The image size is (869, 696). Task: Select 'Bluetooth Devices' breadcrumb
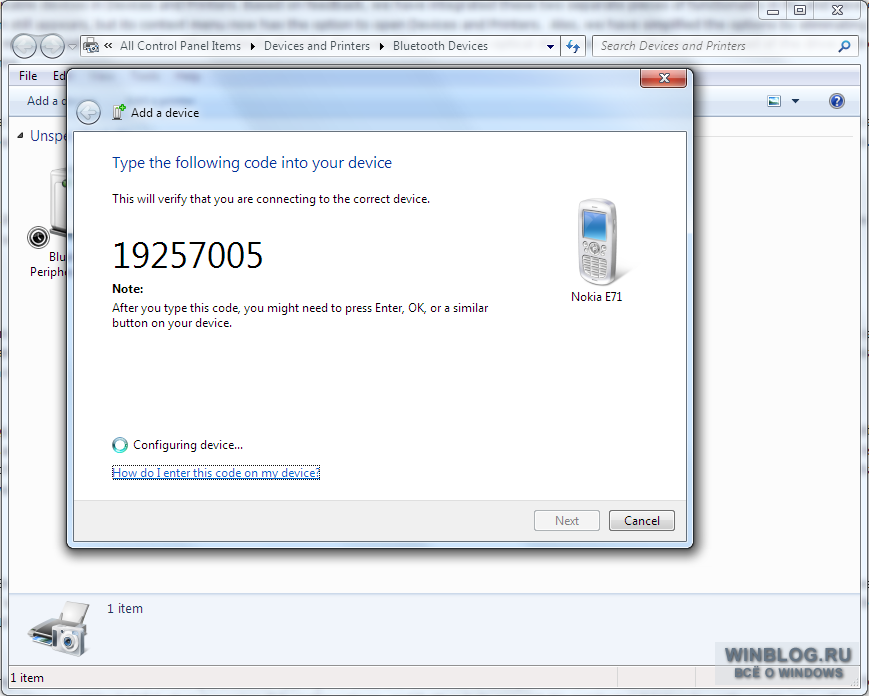440,46
